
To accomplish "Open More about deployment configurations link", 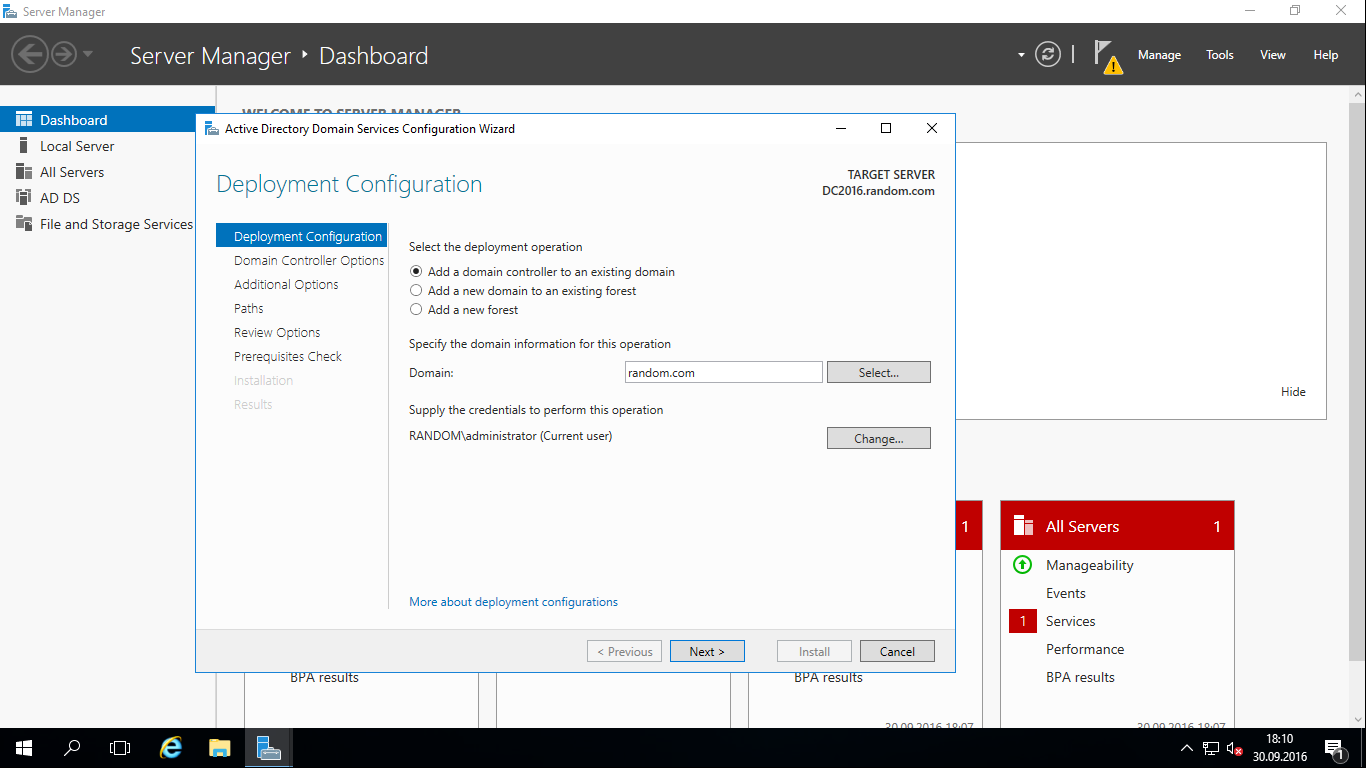I will pyautogui.click(x=513, y=602).
